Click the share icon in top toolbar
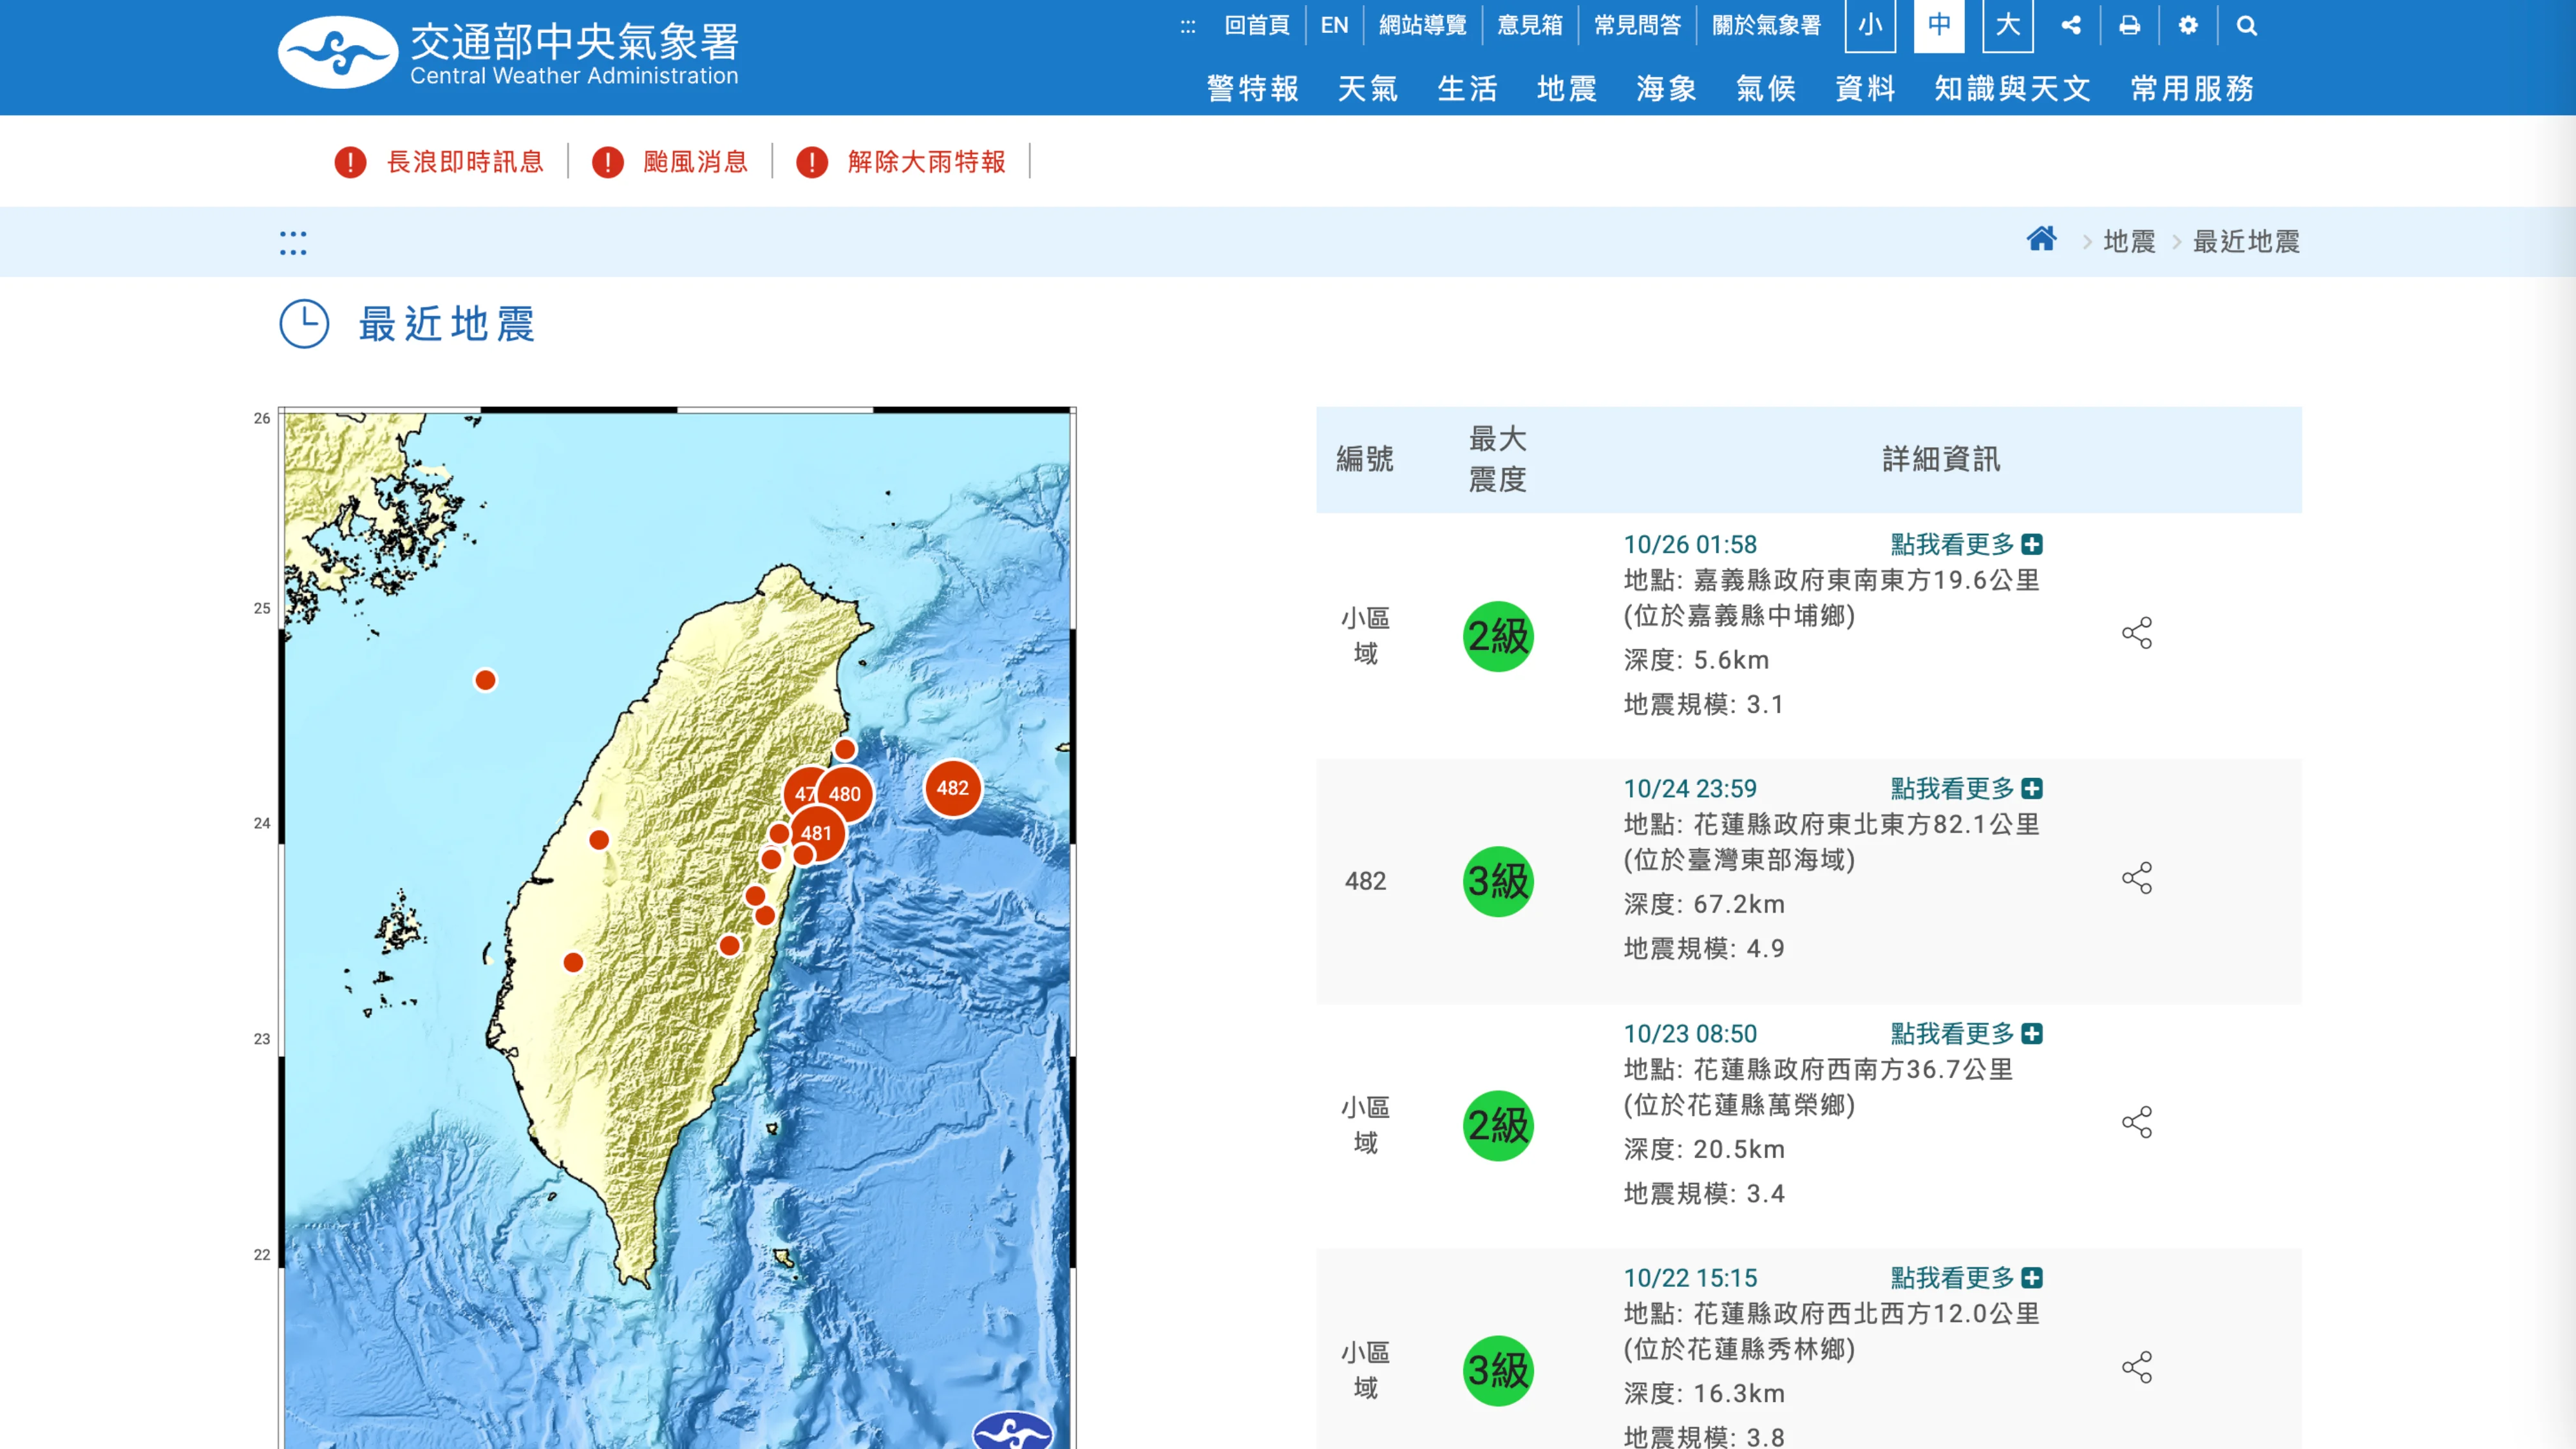 pyautogui.click(x=2071, y=26)
